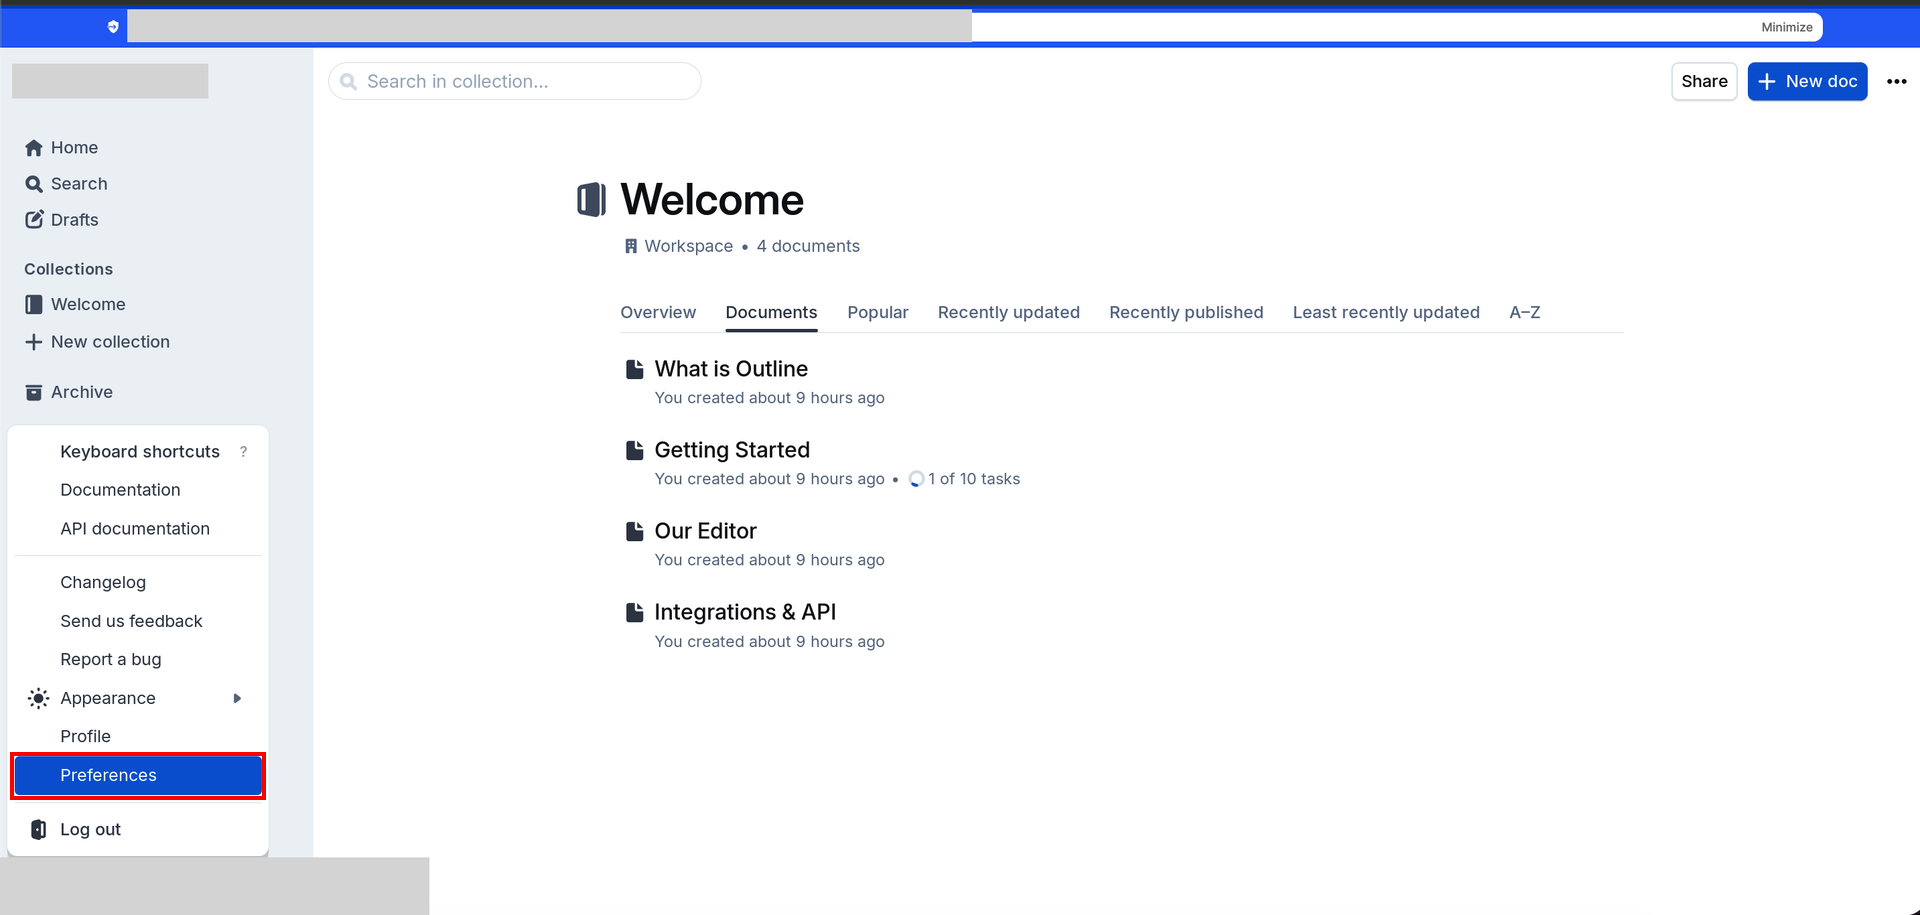Click the plus icon beside New collection
Image resolution: width=1920 pixels, height=915 pixels.
click(x=34, y=342)
